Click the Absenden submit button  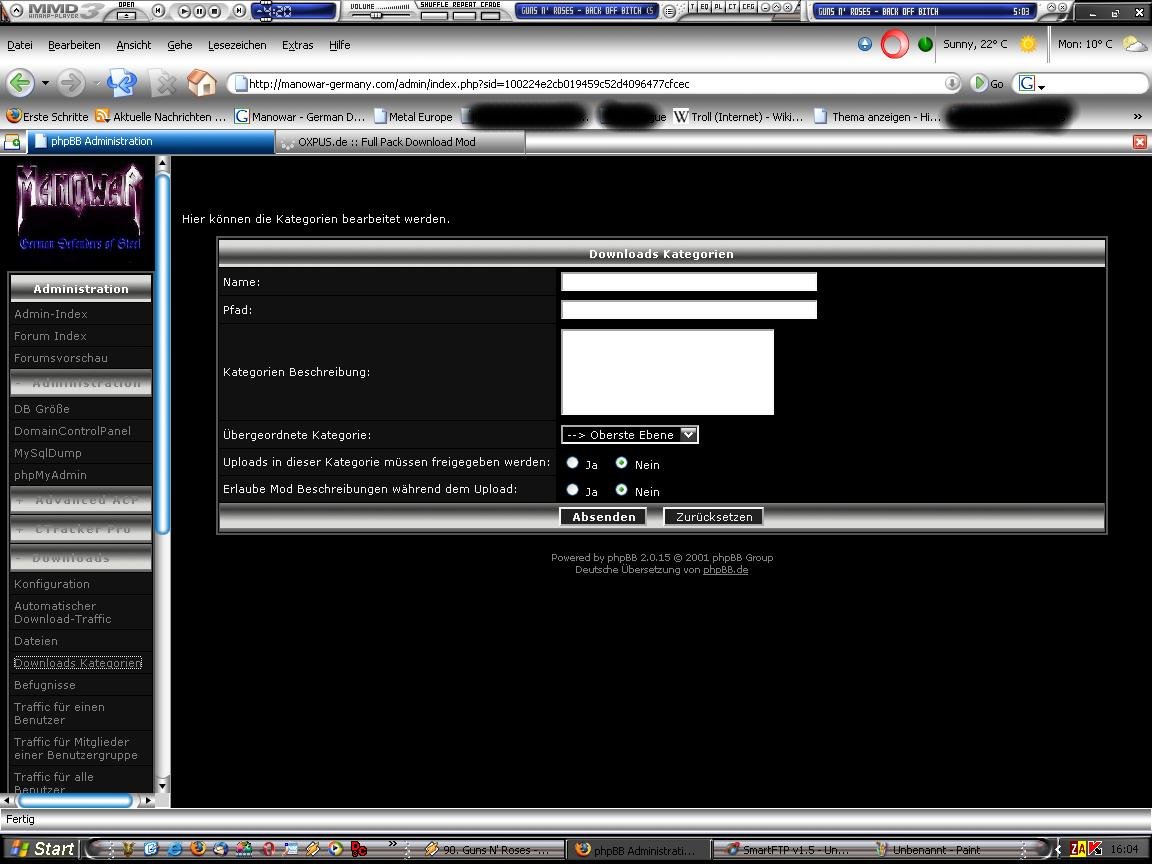(603, 517)
